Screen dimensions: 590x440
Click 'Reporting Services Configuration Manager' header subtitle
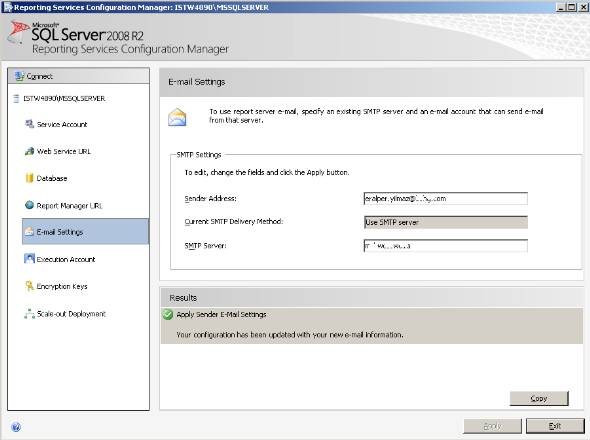130,49
